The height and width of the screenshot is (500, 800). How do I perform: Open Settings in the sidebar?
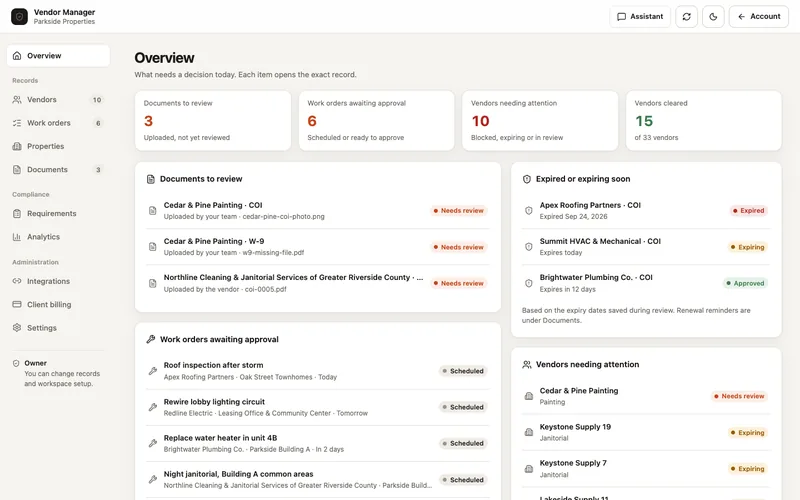click(58, 328)
